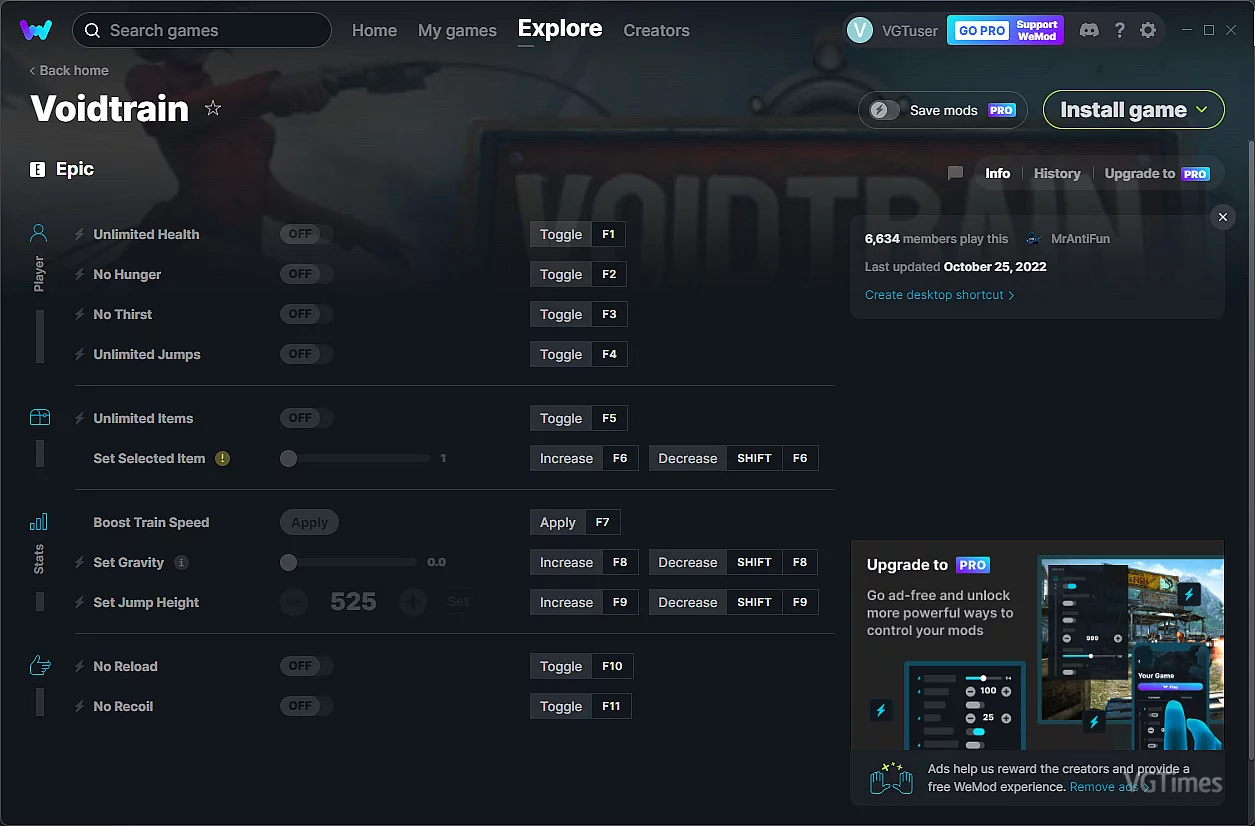Open the help question mark icon
Image resolution: width=1255 pixels, height=826 pixels.
click(1119, 30)
